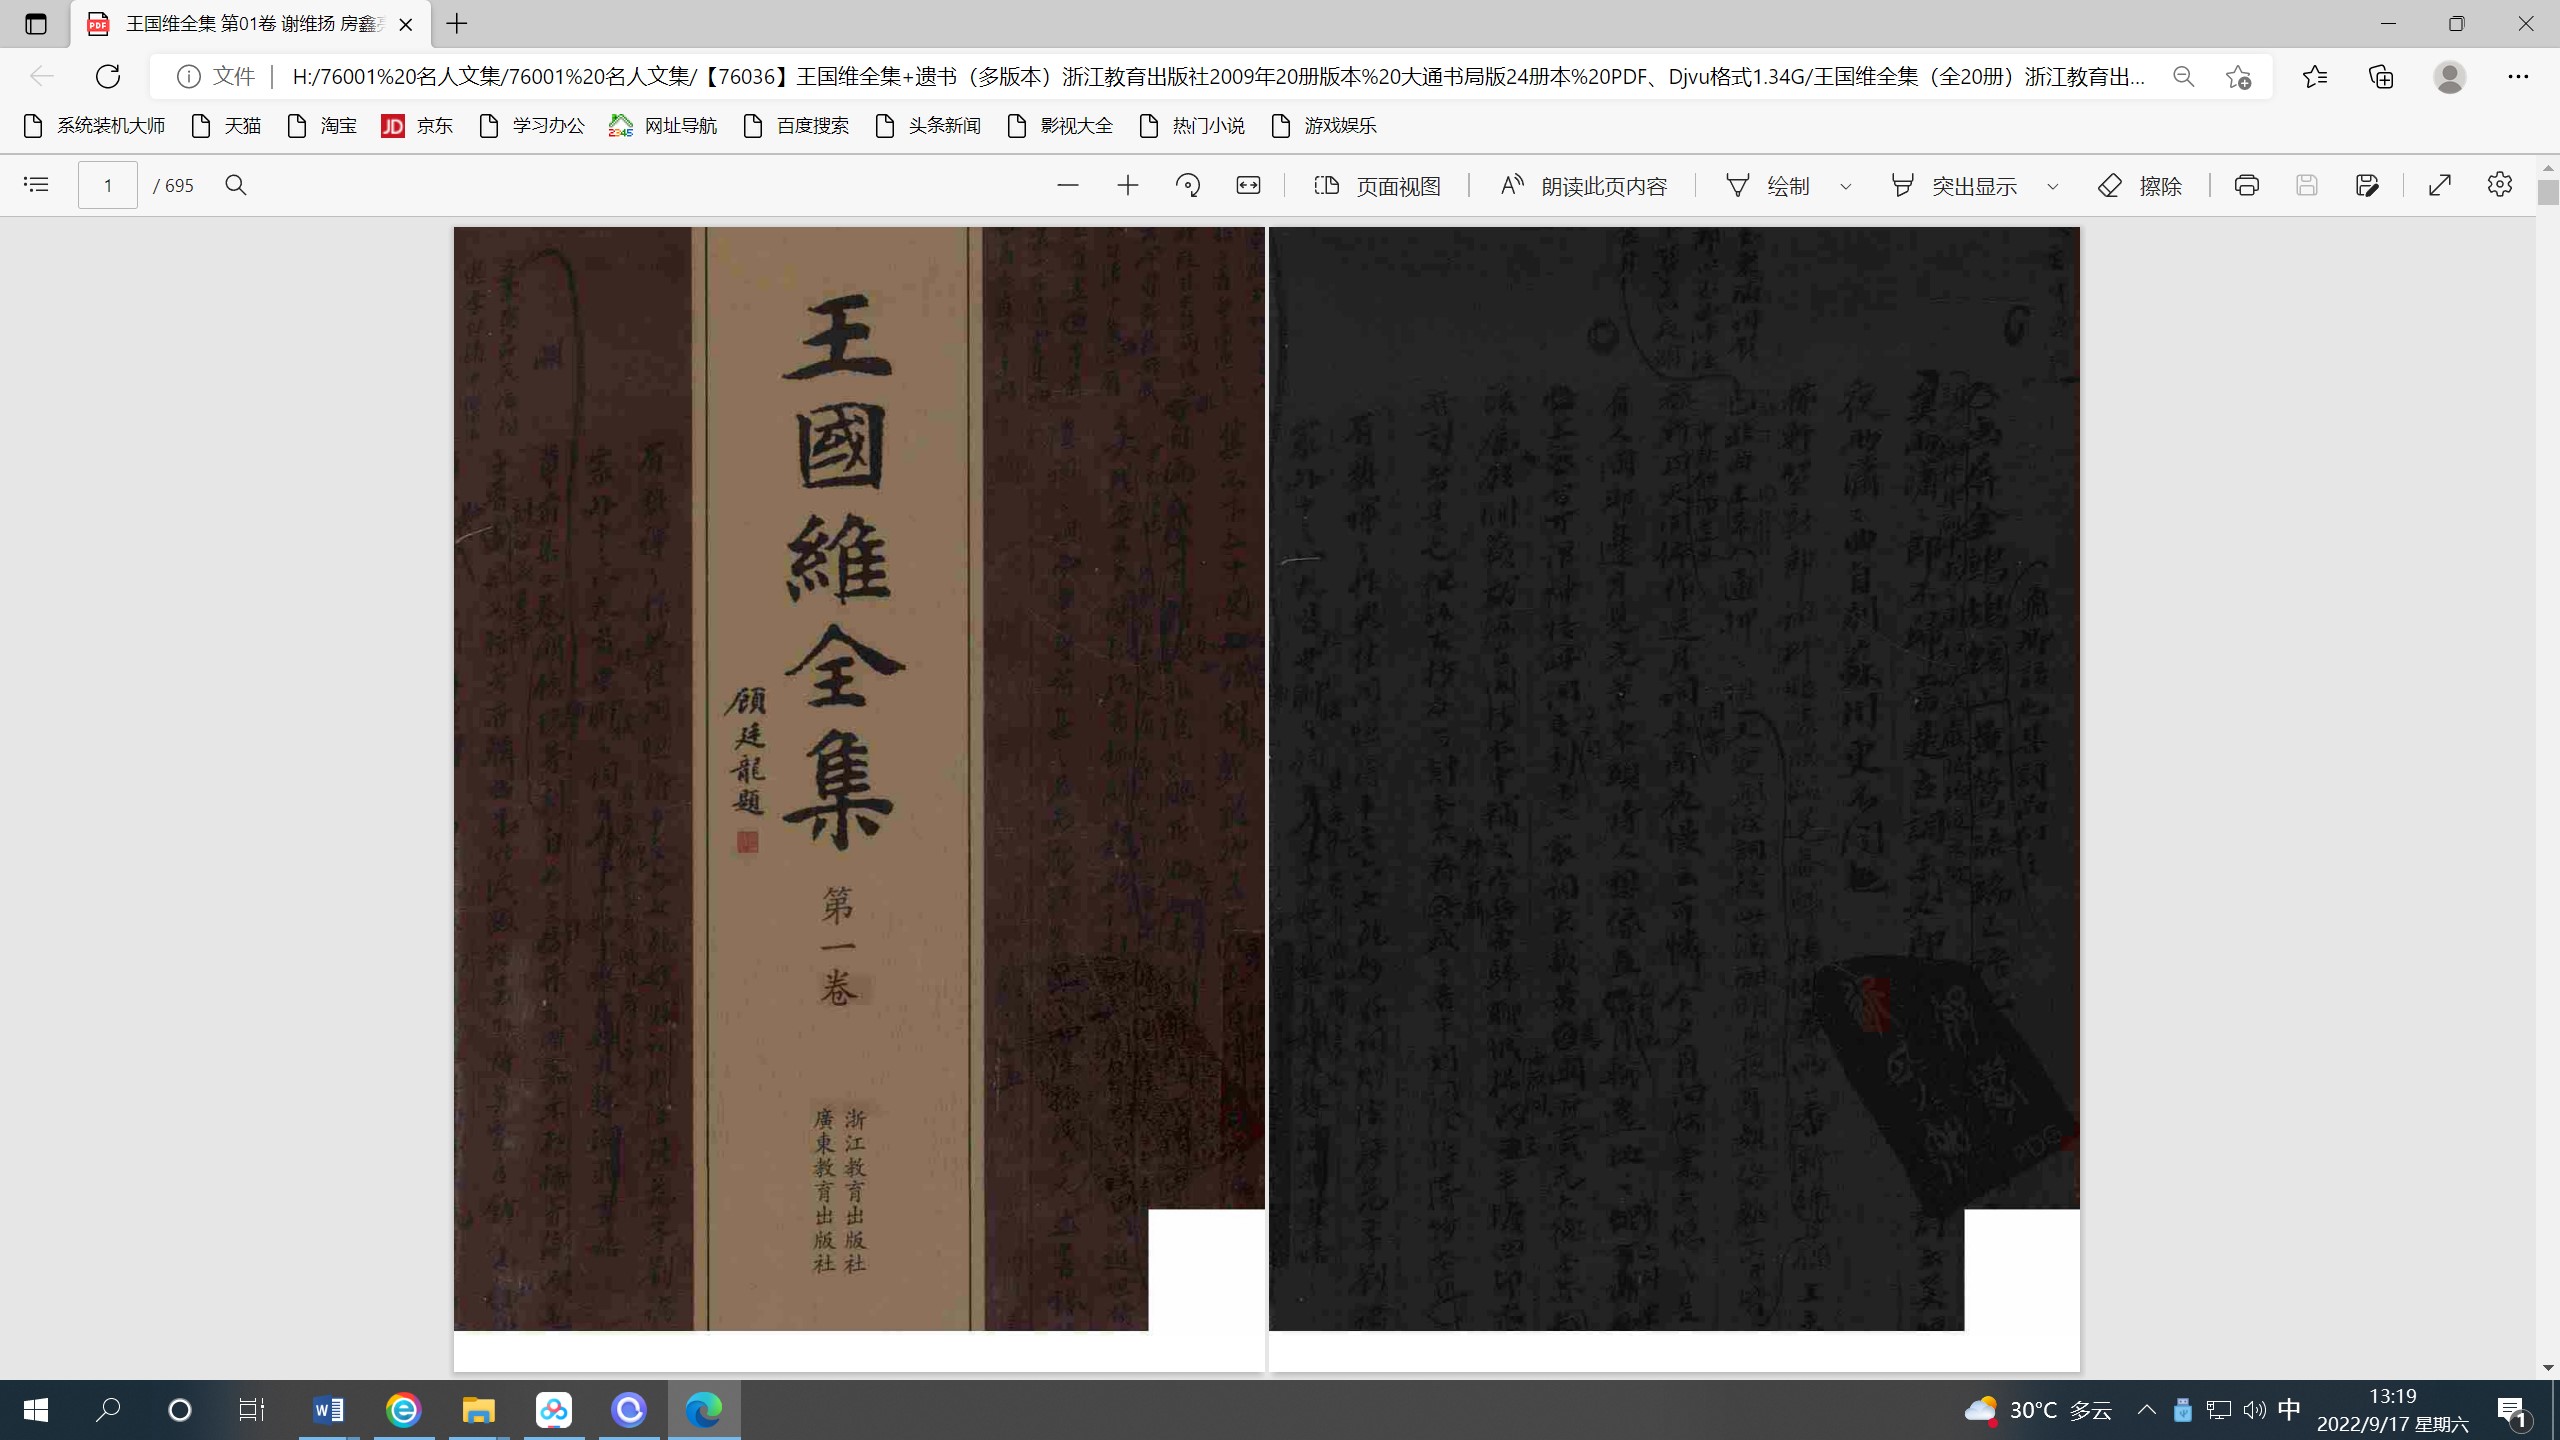2560x1440 pixels.
Task: Expand the 绘制 draw options dropdown
Action: [x=1846, y=186]
